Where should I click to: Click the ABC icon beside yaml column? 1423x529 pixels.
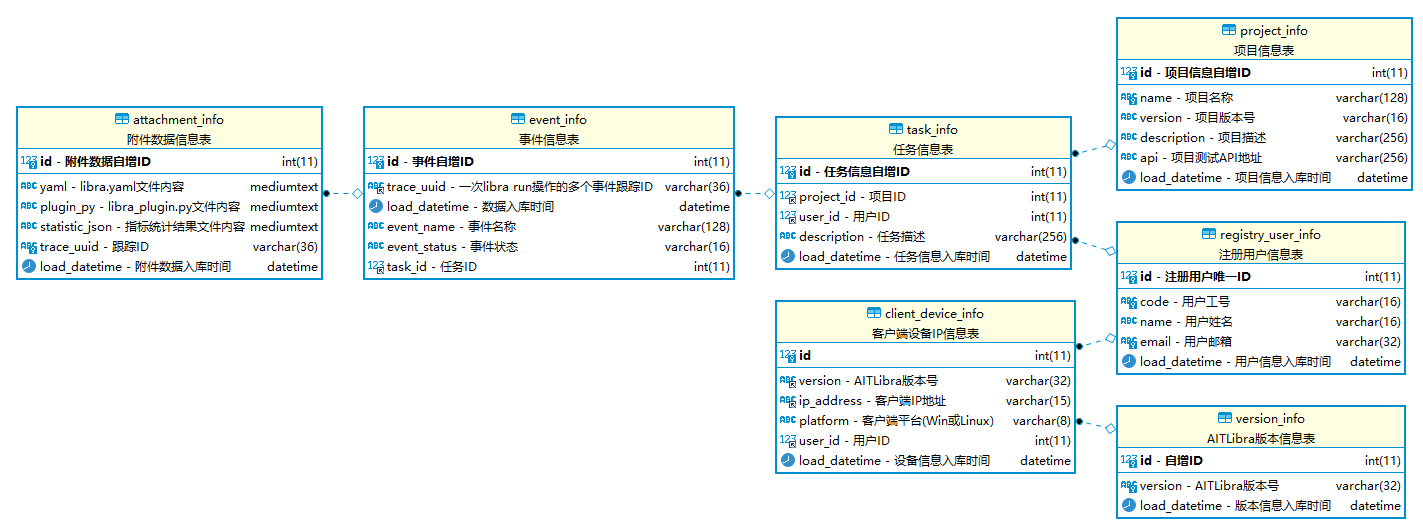(28, 186)
